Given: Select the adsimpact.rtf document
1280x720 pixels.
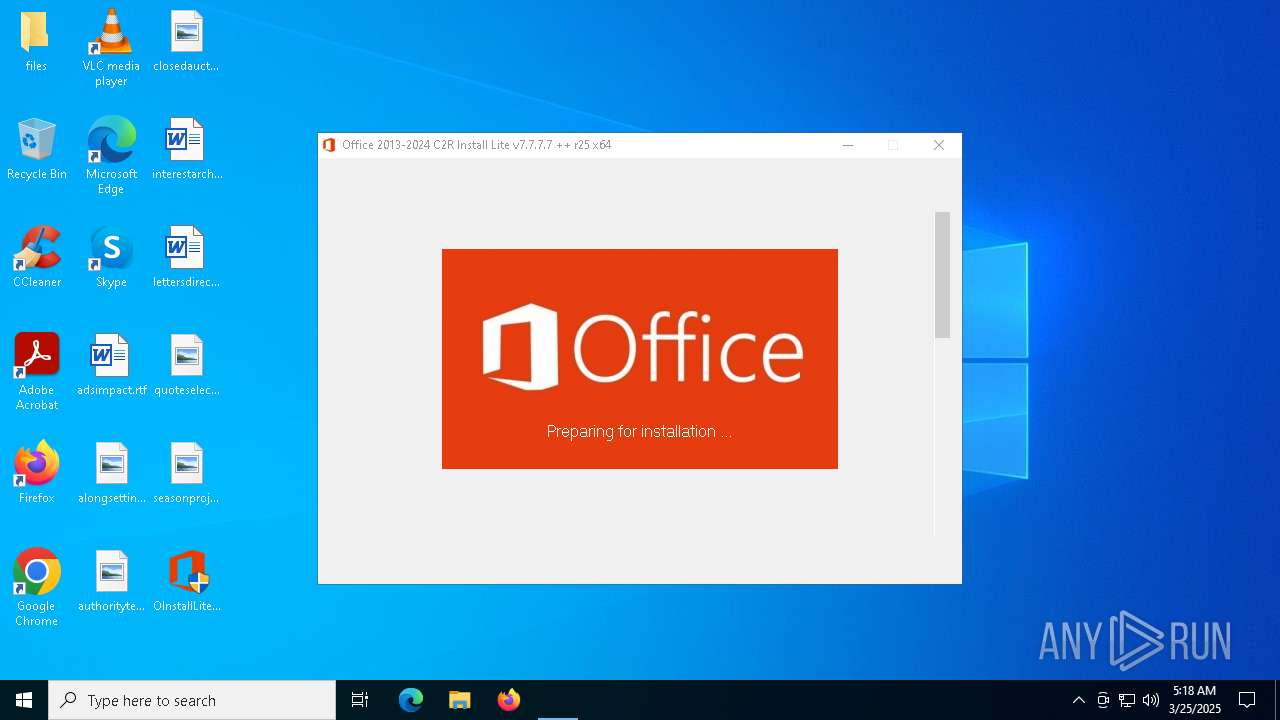Looking at the screenshot, I should point(111,364).
